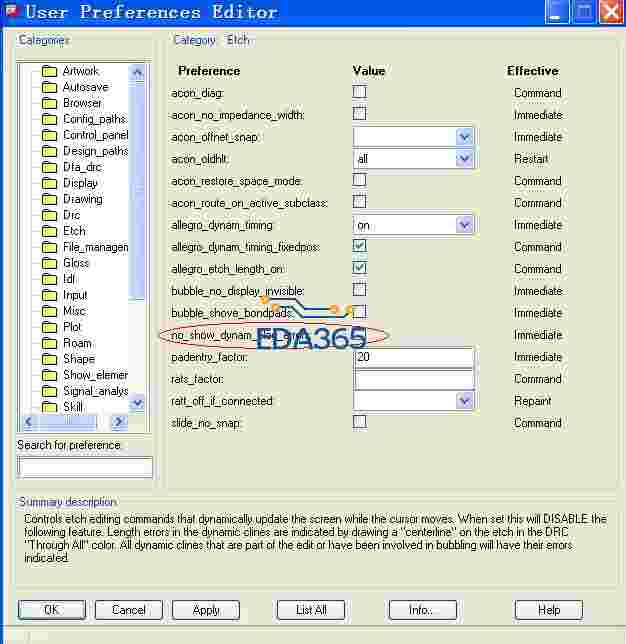Screen dimensions: 626x644
Task: Open acon_oldhlt dropdown showing all
Action: [x=465, y=159]
